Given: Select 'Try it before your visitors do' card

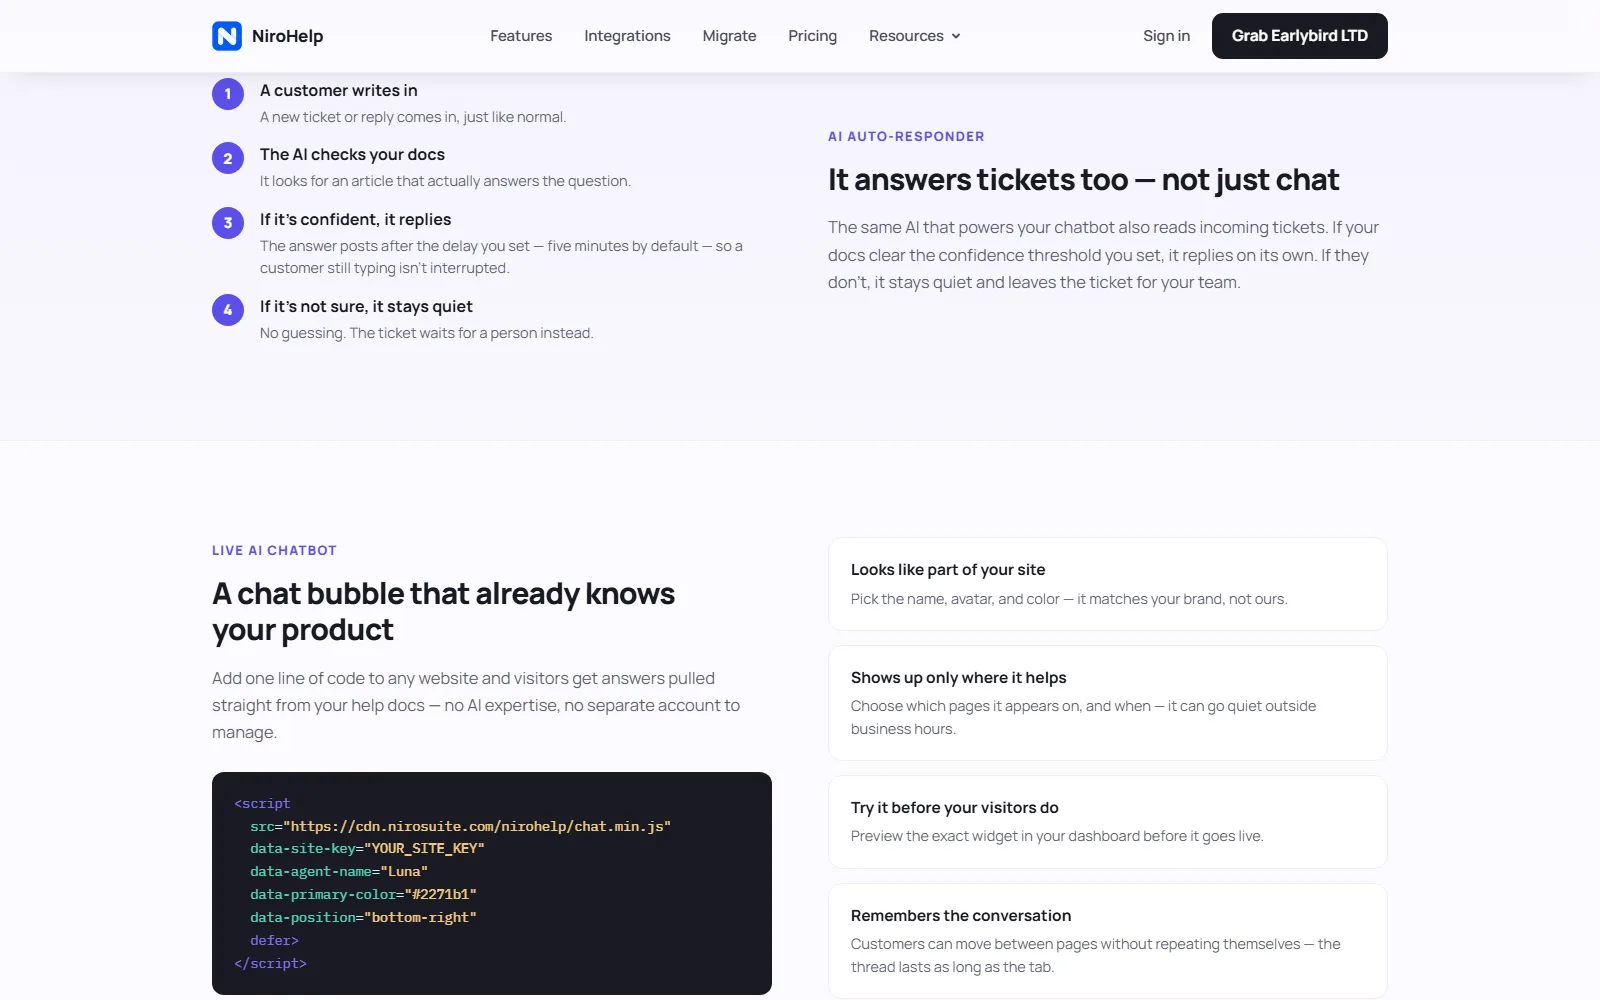Looking at the screenshot, I should point(1108,822).
